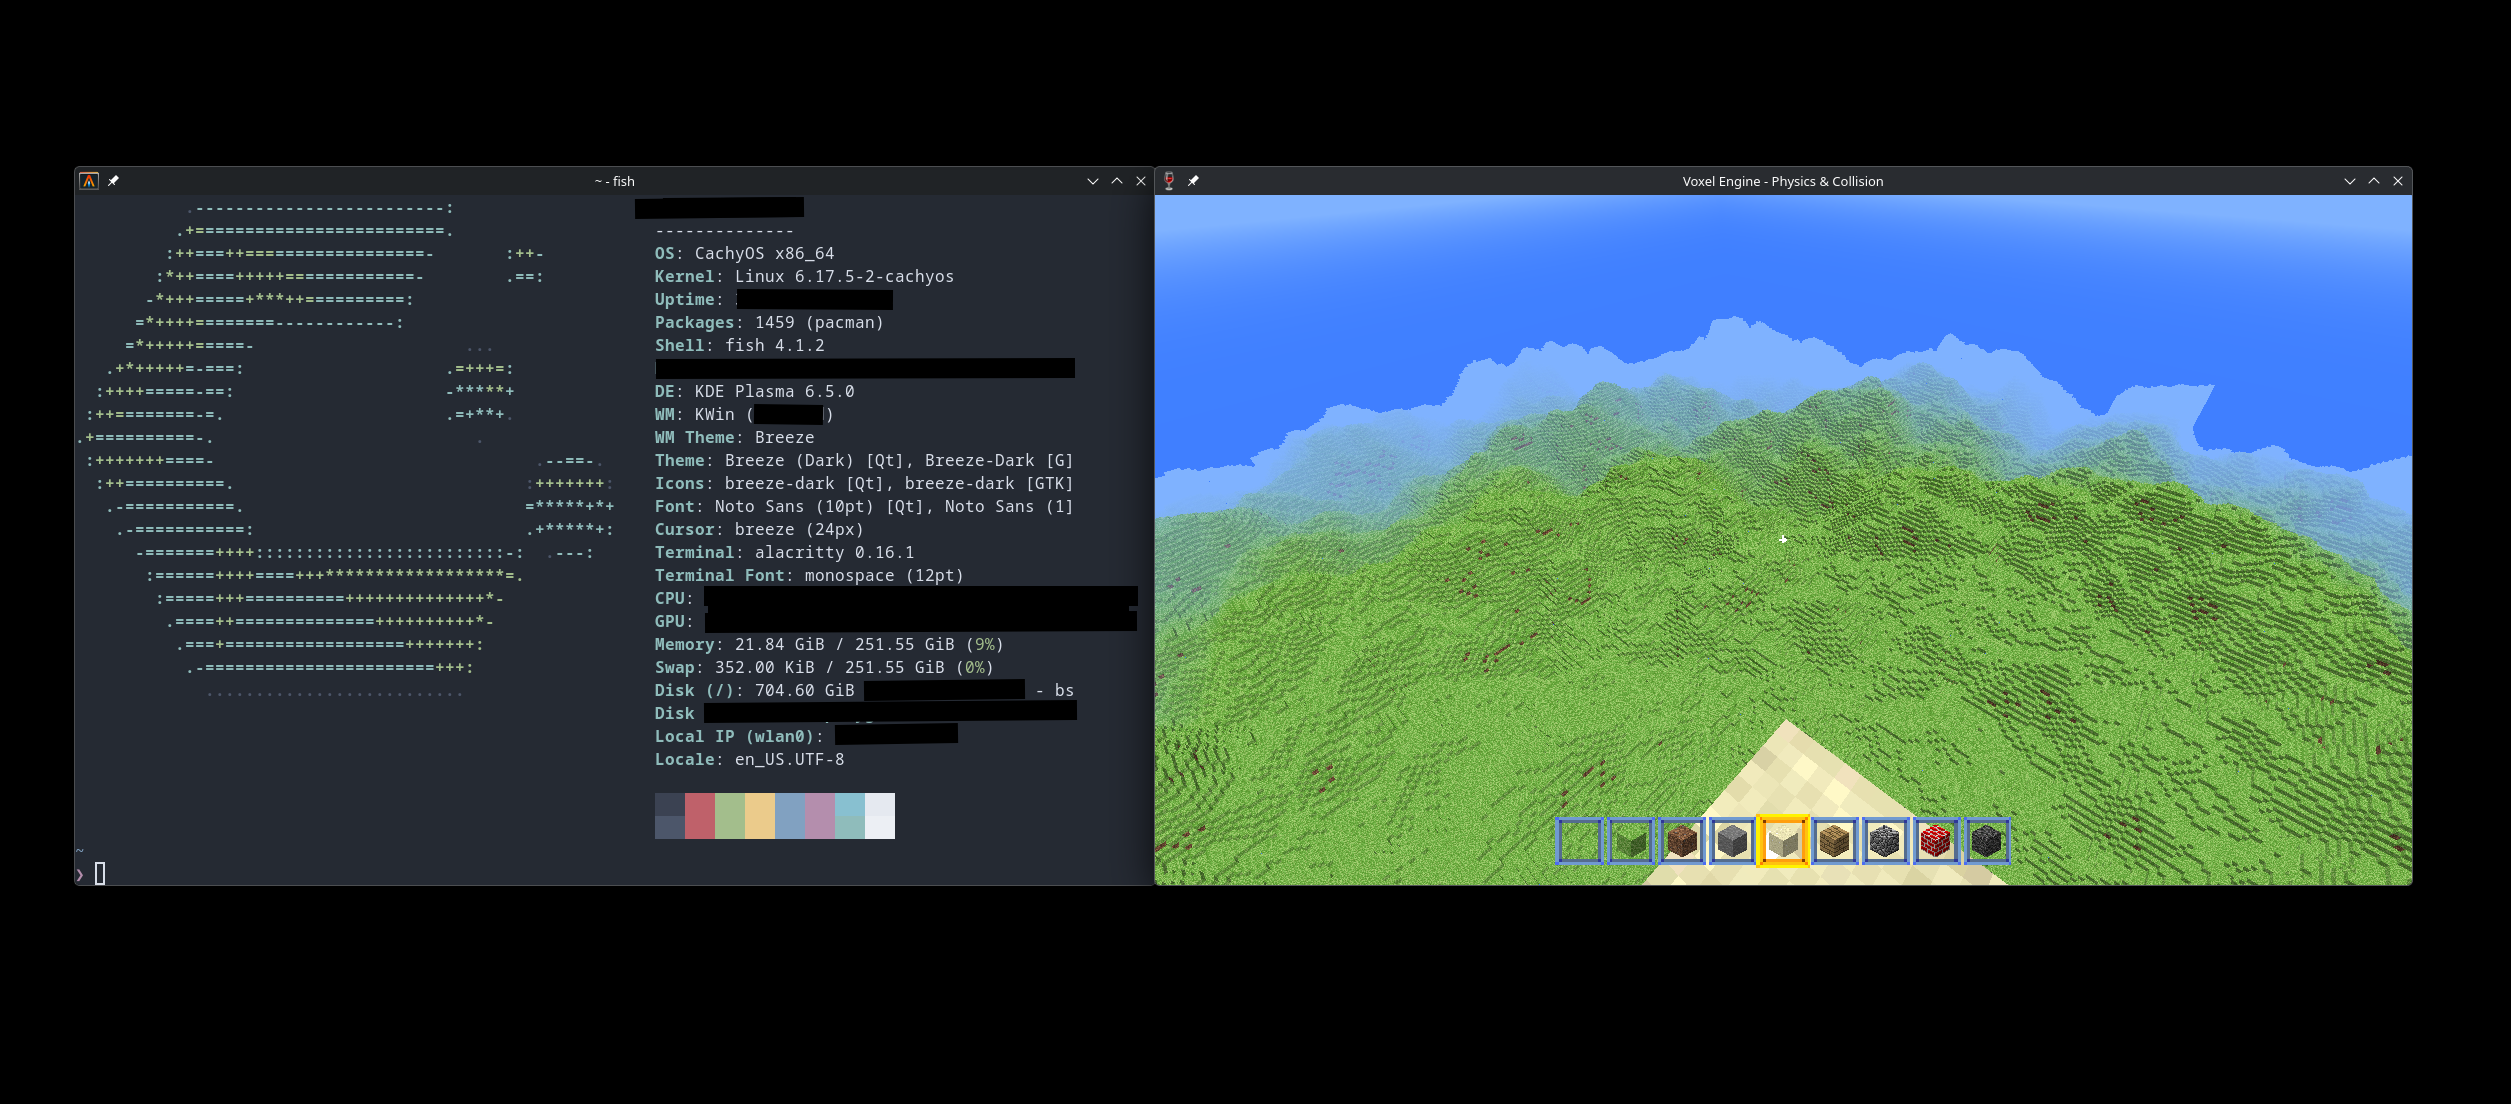Select the gray stone block slot
This screenshot has width=2511, height=1104.
tap(1732, 841)
